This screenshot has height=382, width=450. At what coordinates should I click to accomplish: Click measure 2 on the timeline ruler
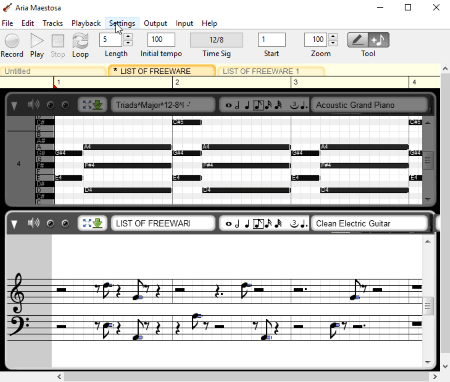pyautogui.click(x=178, y=82)
